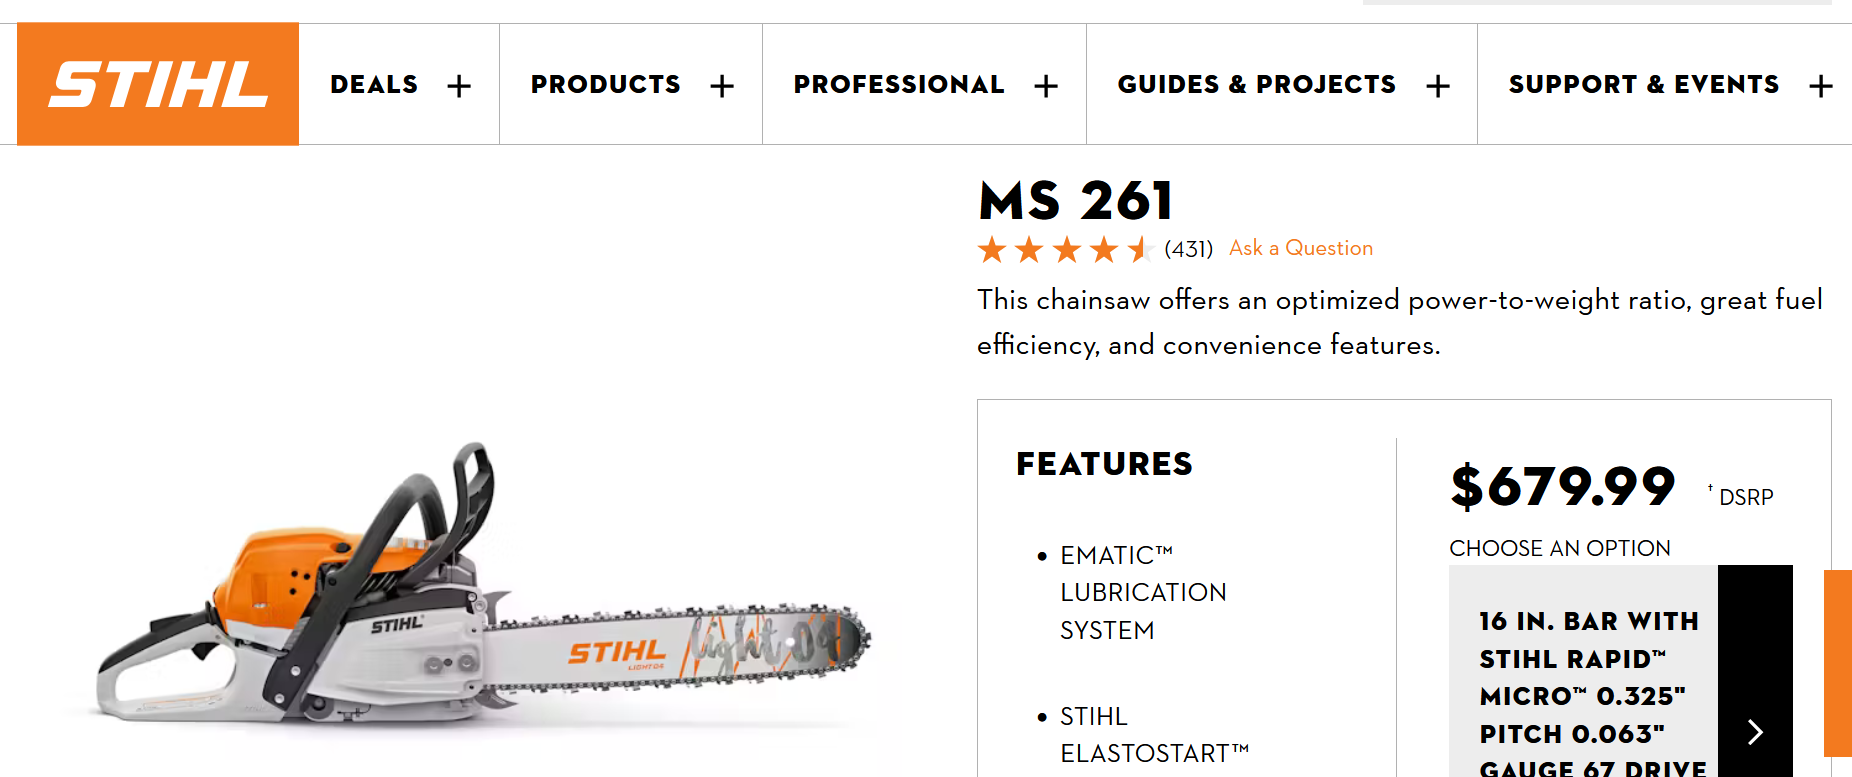Click the DSRP footnote beside the price
The width and height of the screenshot is (1852, 777).
point(1745,497)
